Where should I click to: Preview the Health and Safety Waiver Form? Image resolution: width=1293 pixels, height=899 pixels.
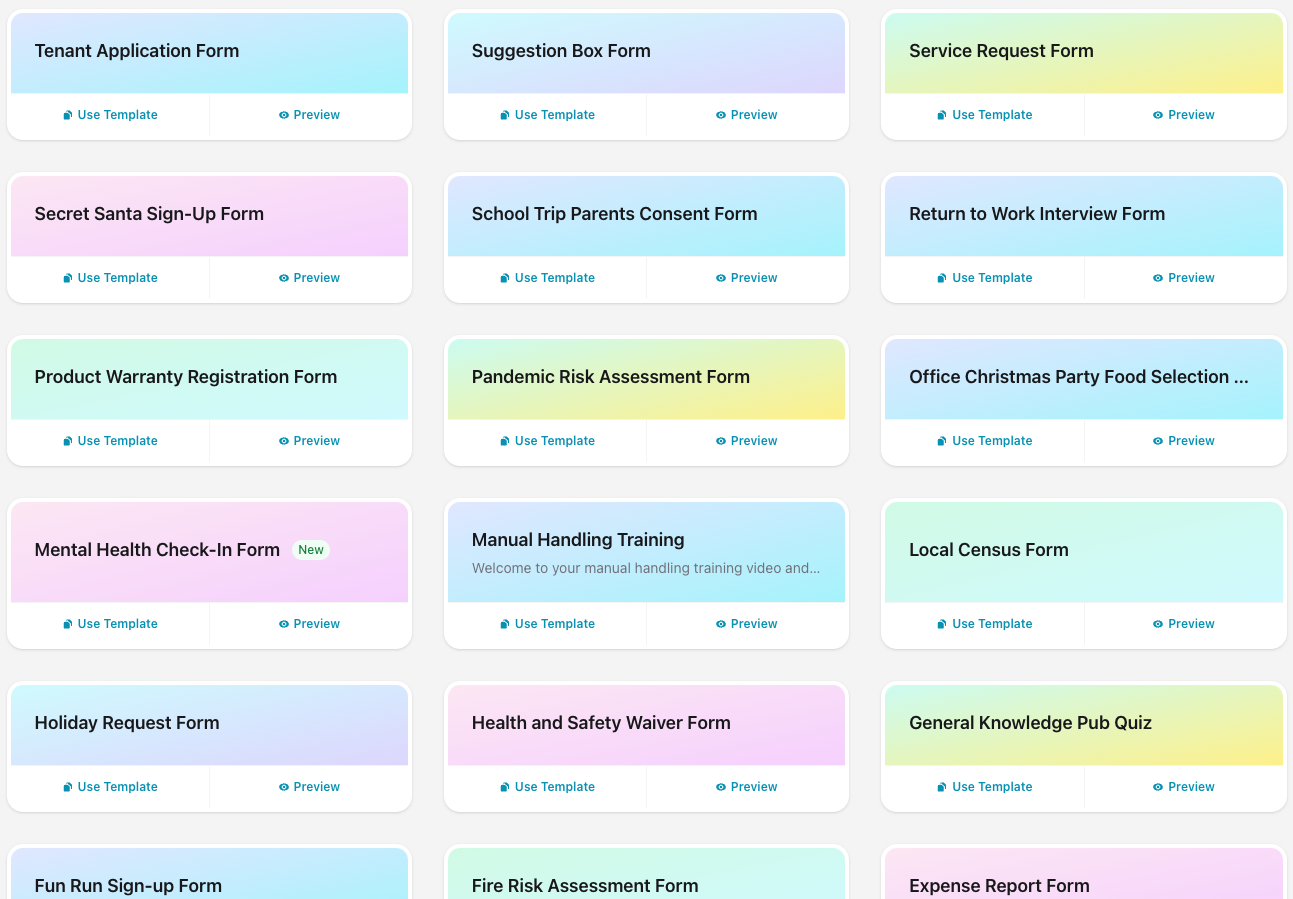[x=747, y=786]
